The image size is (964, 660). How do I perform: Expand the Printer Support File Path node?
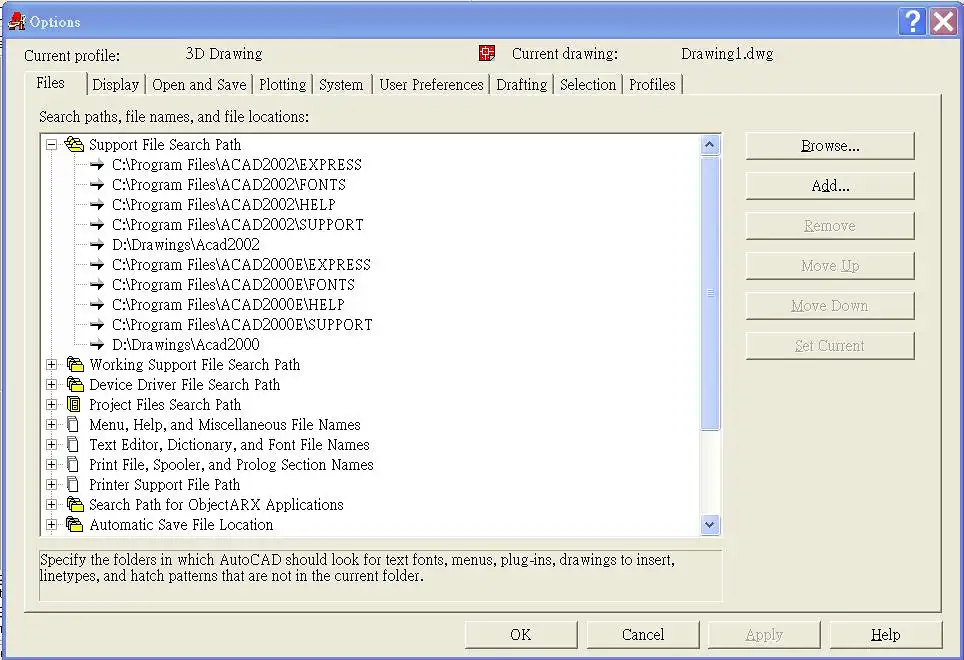[x=52, y=484]
